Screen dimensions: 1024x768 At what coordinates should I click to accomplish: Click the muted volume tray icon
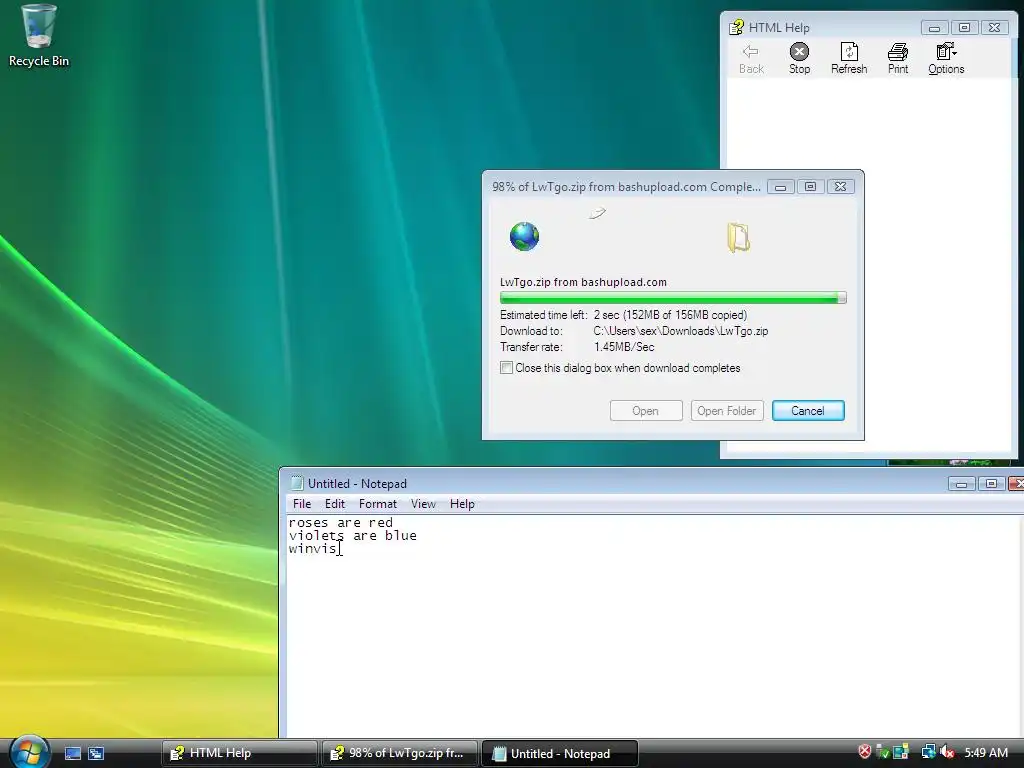pos(947,752)
